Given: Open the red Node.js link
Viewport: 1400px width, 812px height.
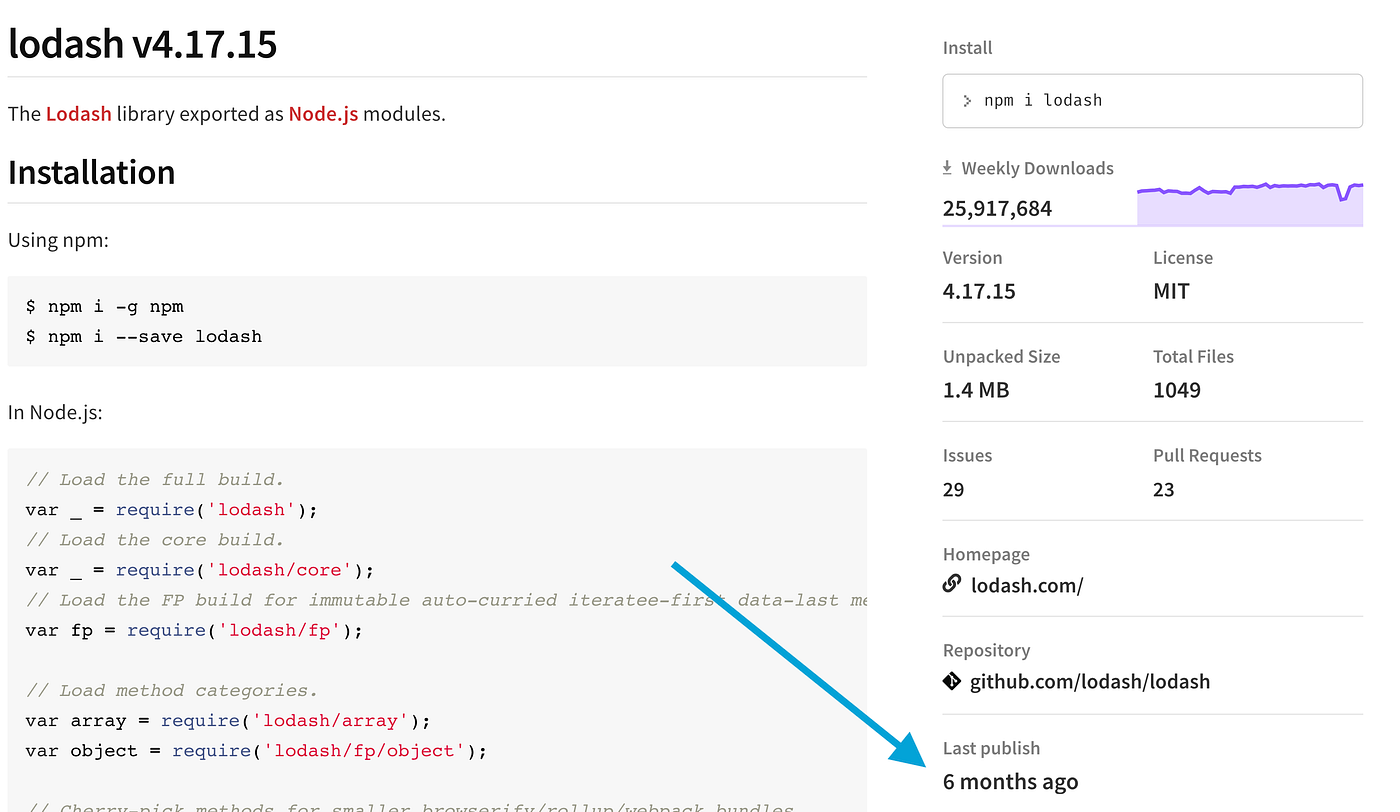Looking at the screenshot, I should click(323, 114).
